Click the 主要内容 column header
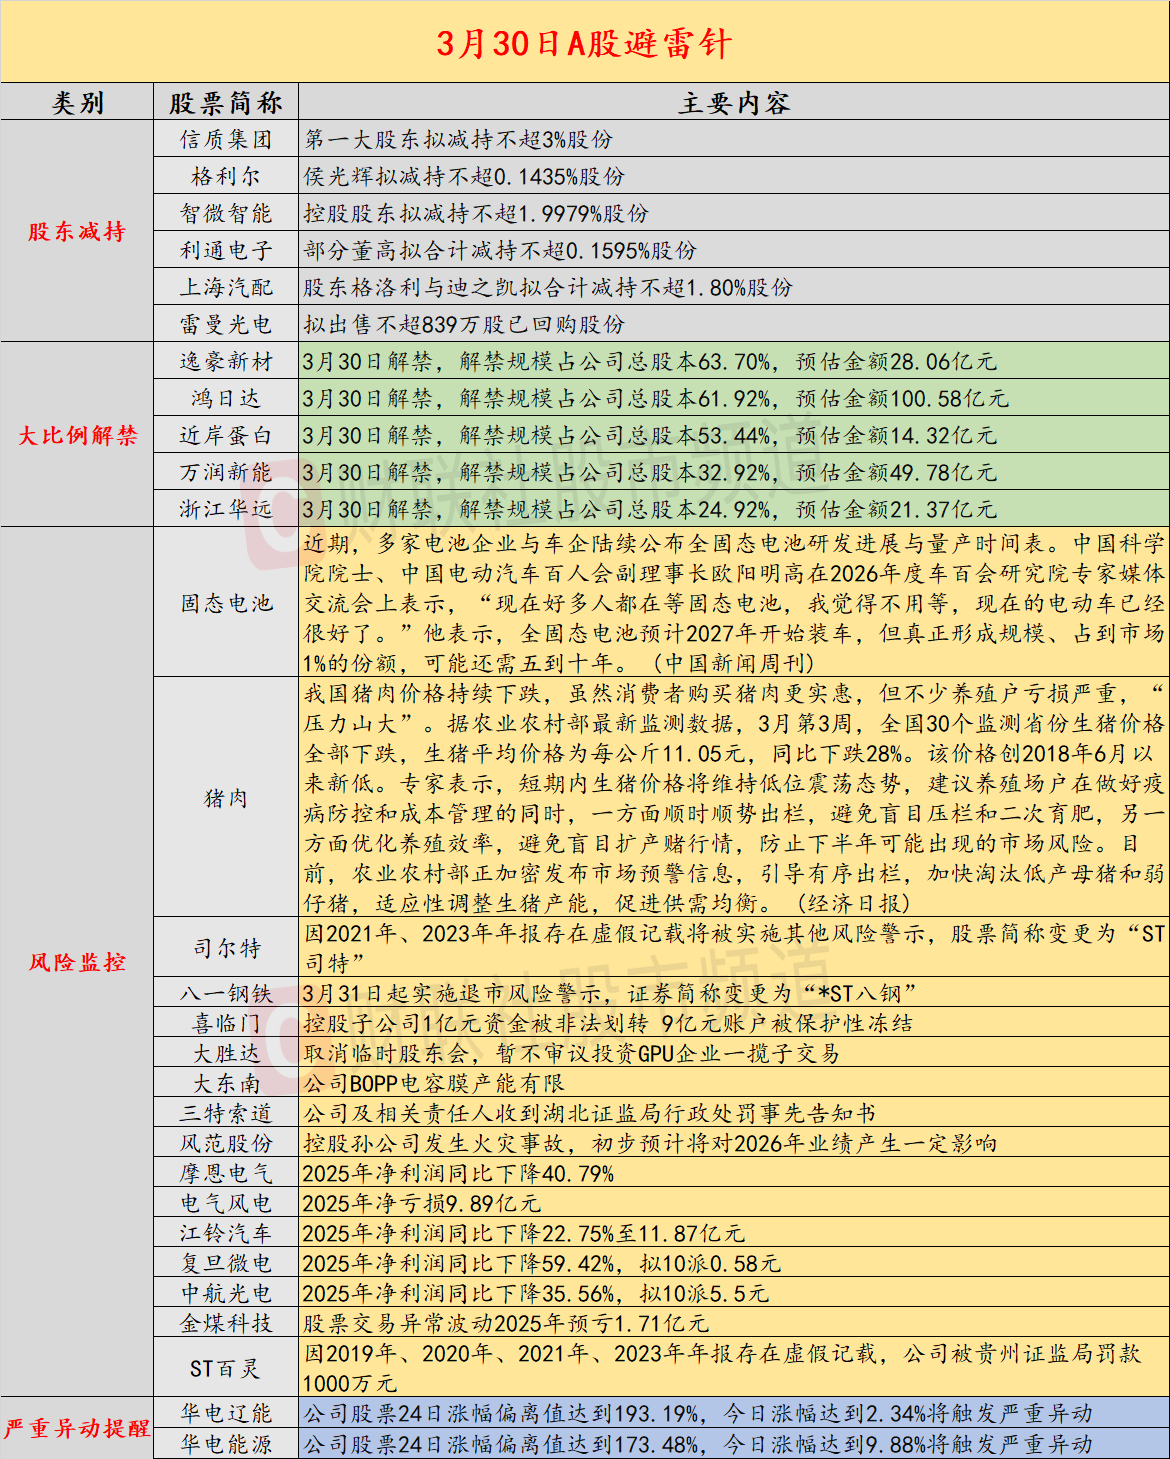1170x1459 pixels. point(734,103)
